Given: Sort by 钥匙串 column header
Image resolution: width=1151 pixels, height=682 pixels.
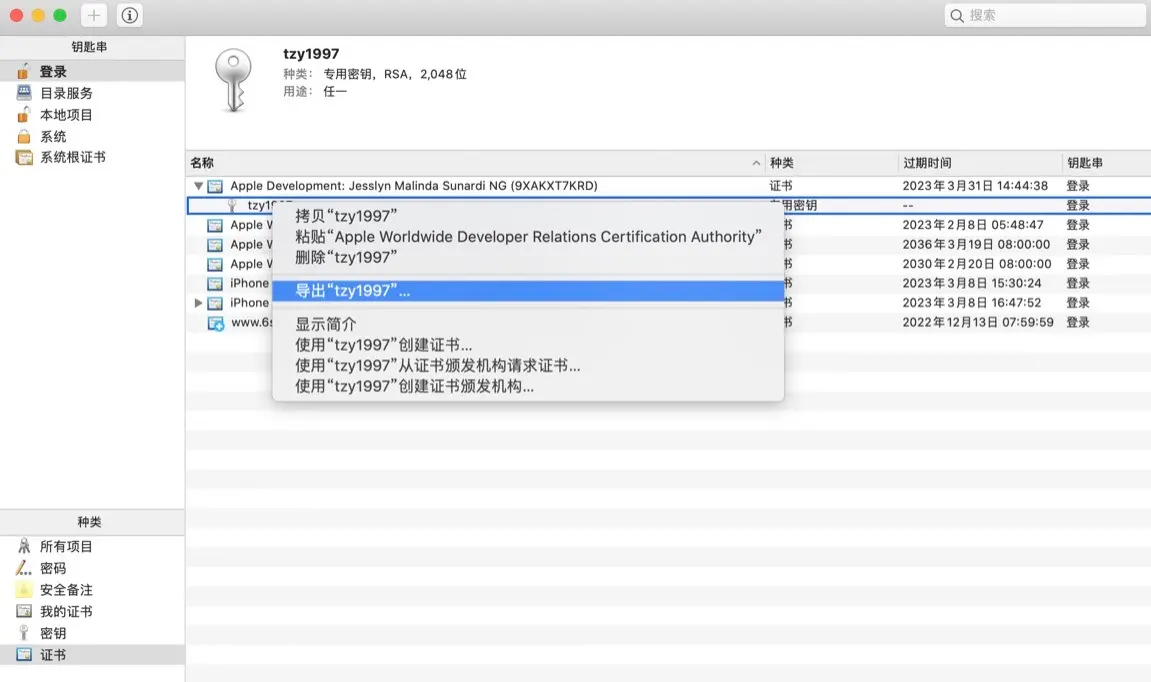Looking at the screenshot, I should coord(1107,163).
